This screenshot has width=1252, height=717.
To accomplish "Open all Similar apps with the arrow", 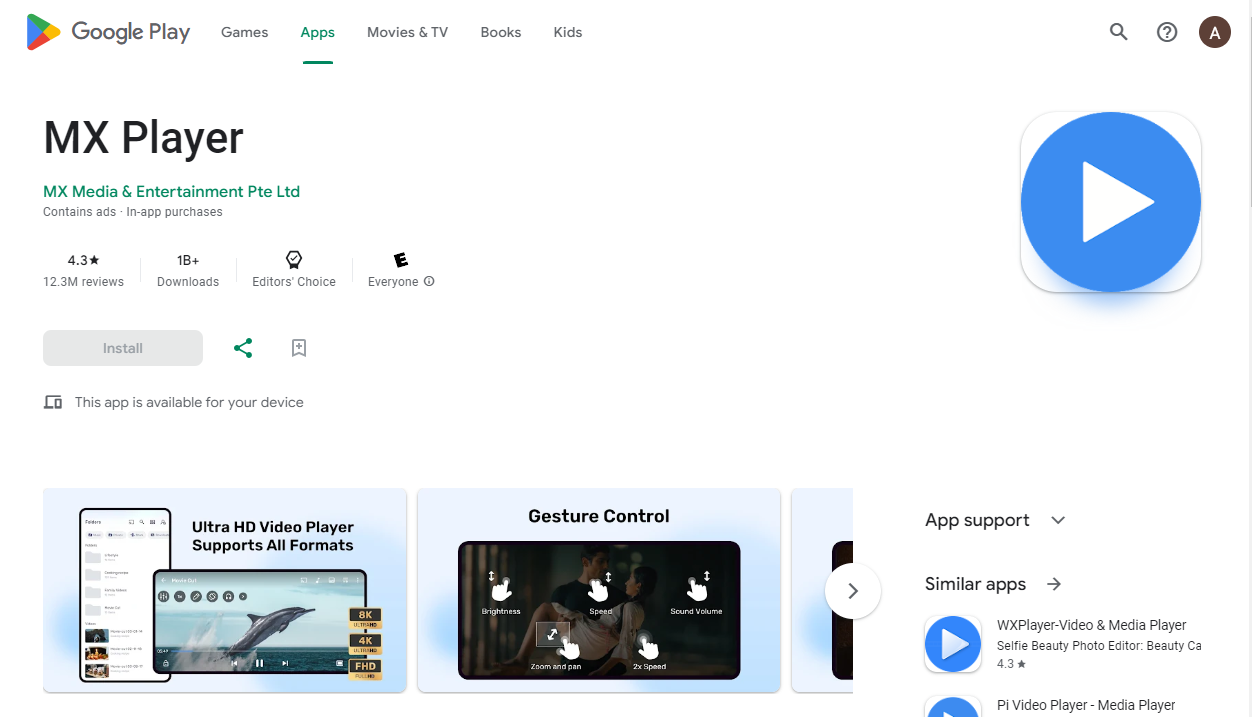I will (1053, 584).
